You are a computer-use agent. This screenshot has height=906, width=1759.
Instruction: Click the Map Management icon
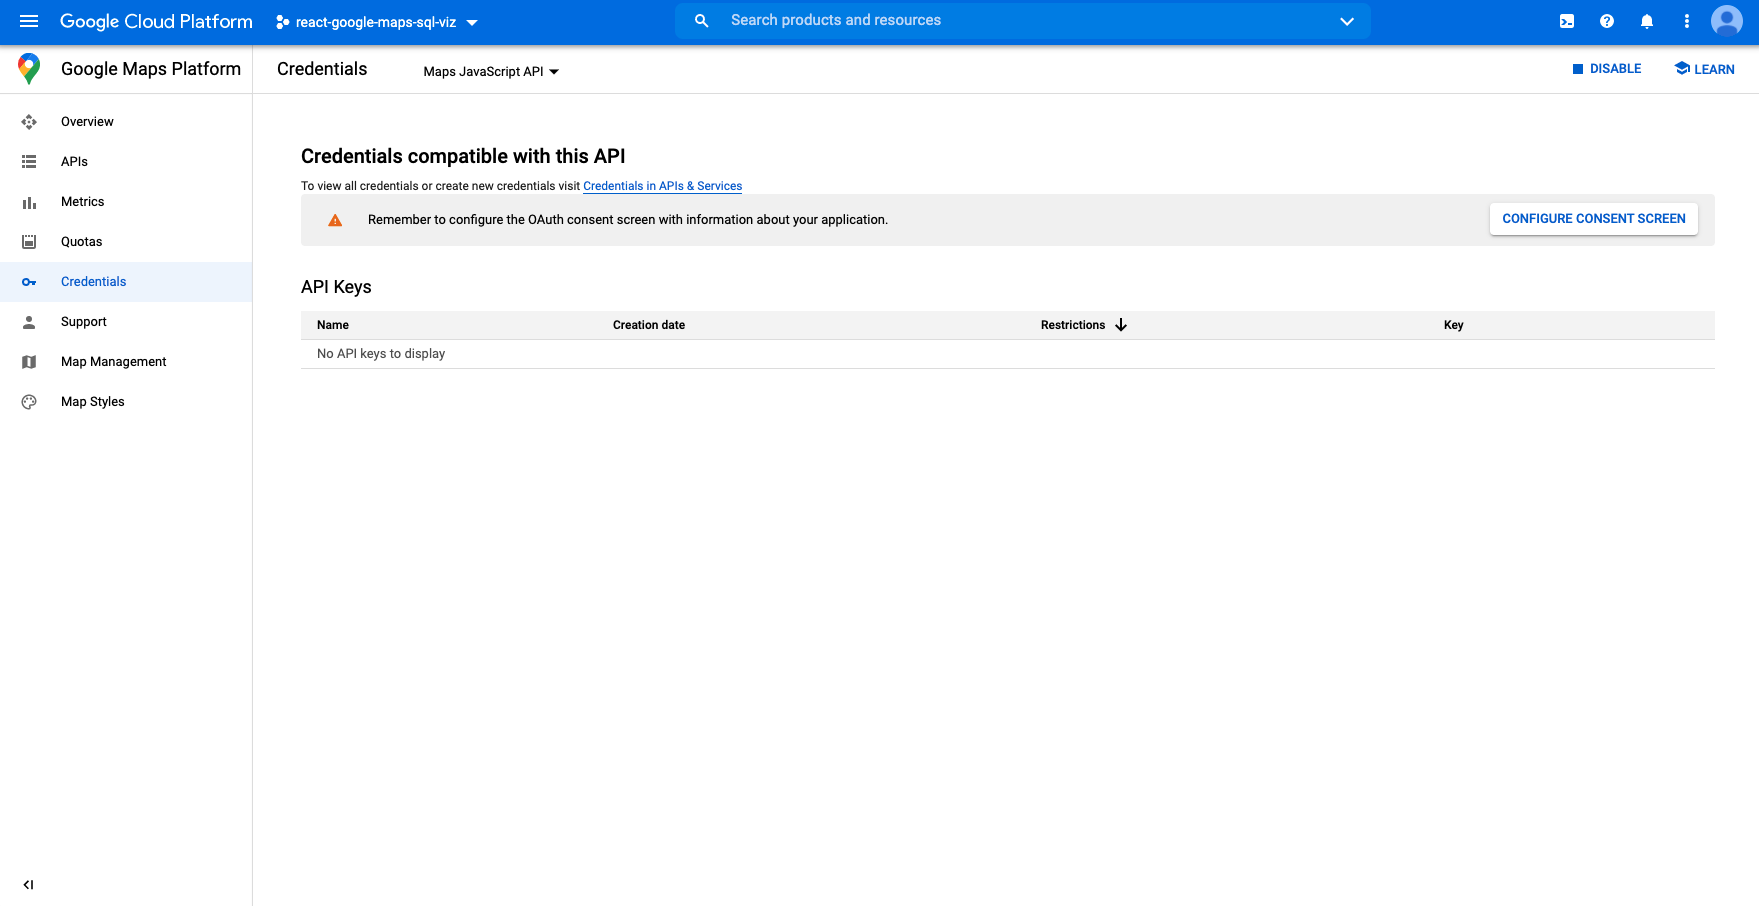tap(29, 362)
